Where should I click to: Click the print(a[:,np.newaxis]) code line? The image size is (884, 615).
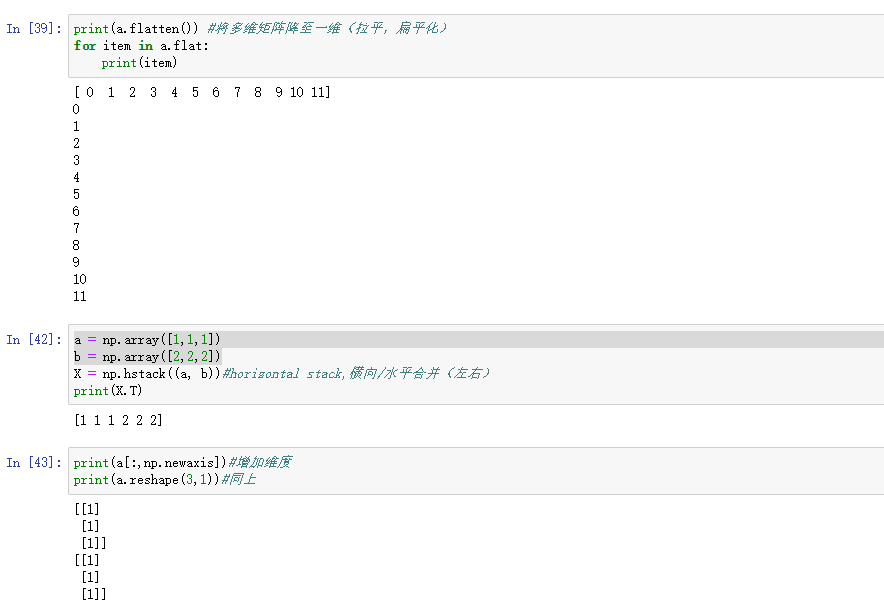(x=150, y=463)
